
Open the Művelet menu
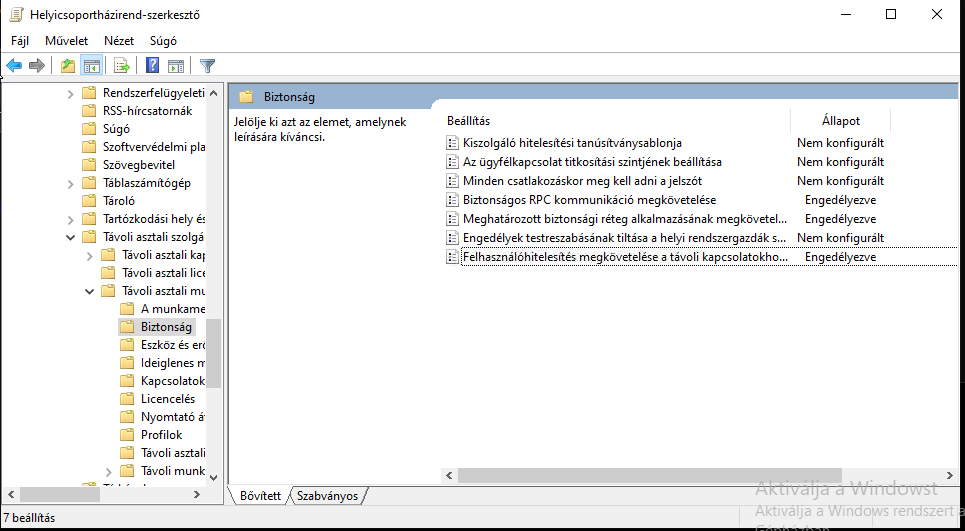66,41
